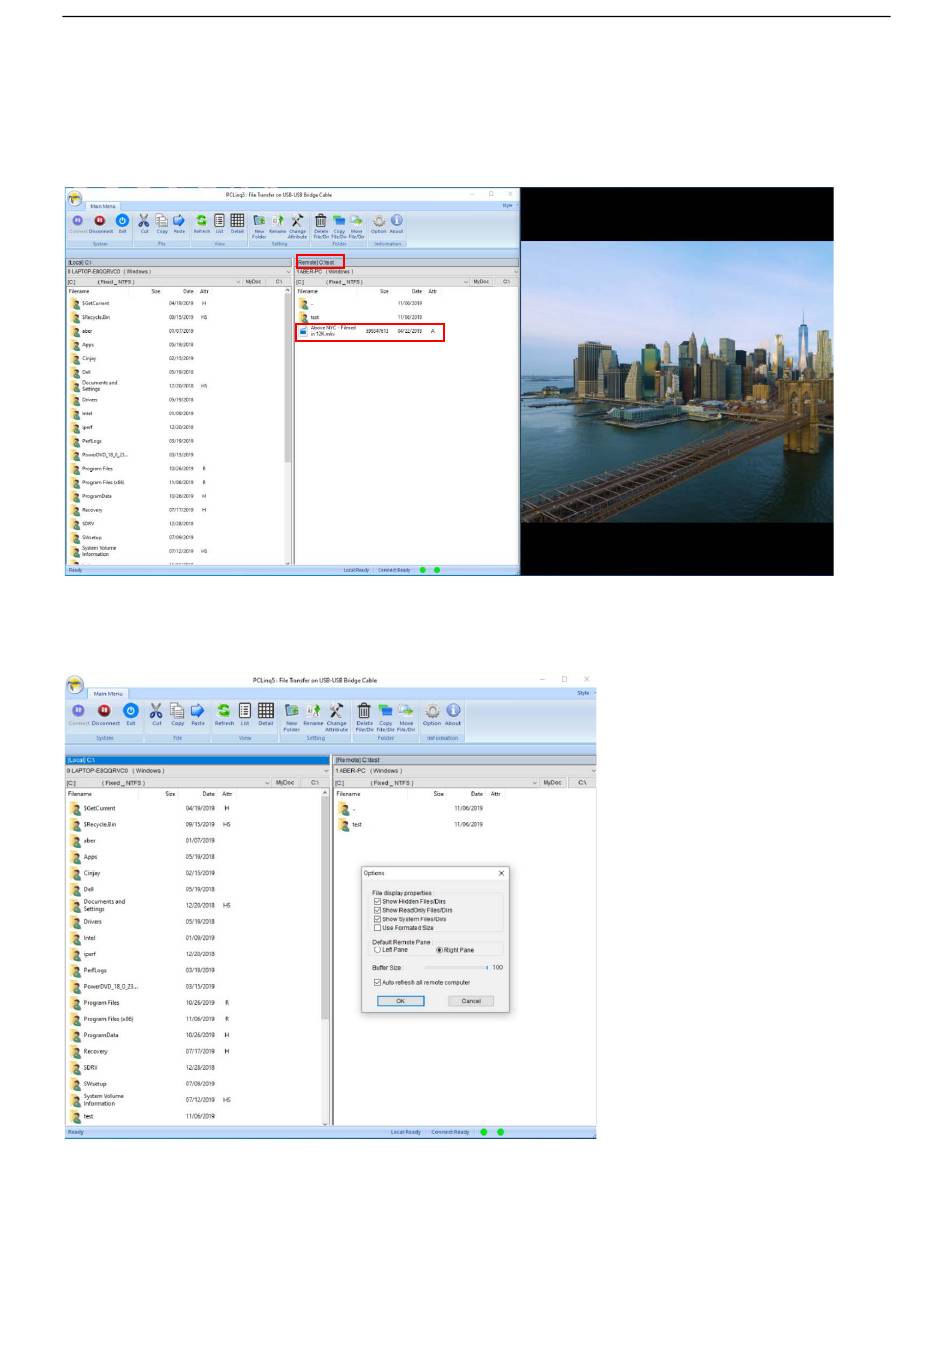Image resolution: width=950 pixels, height=1361 pixels.
Task: Switch to Detail view in lower window
Action: click(x=265, y=710)
